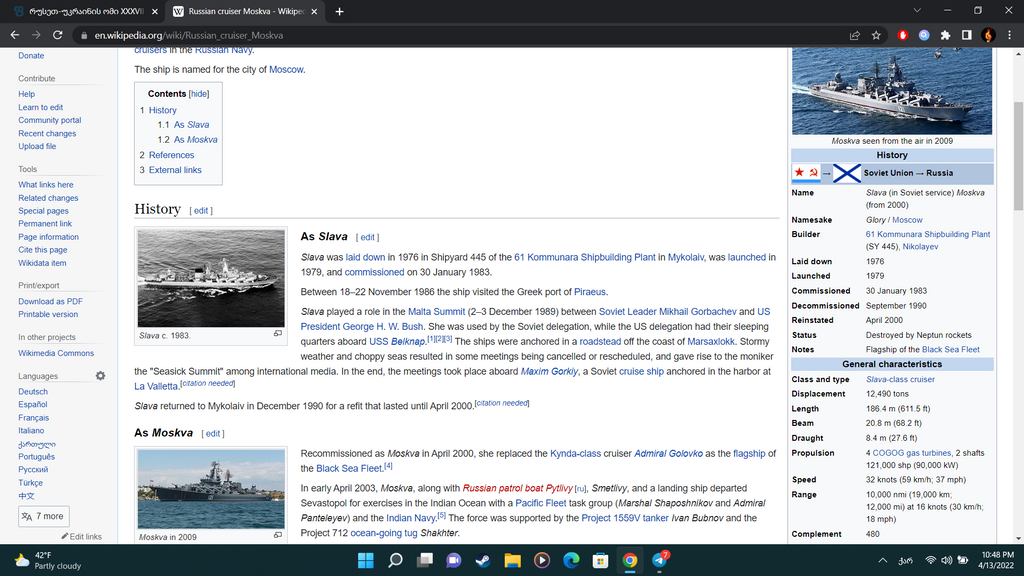Launch Steam from the taskbar
Screen dimensions: 1024x576
tap(483, 560)
